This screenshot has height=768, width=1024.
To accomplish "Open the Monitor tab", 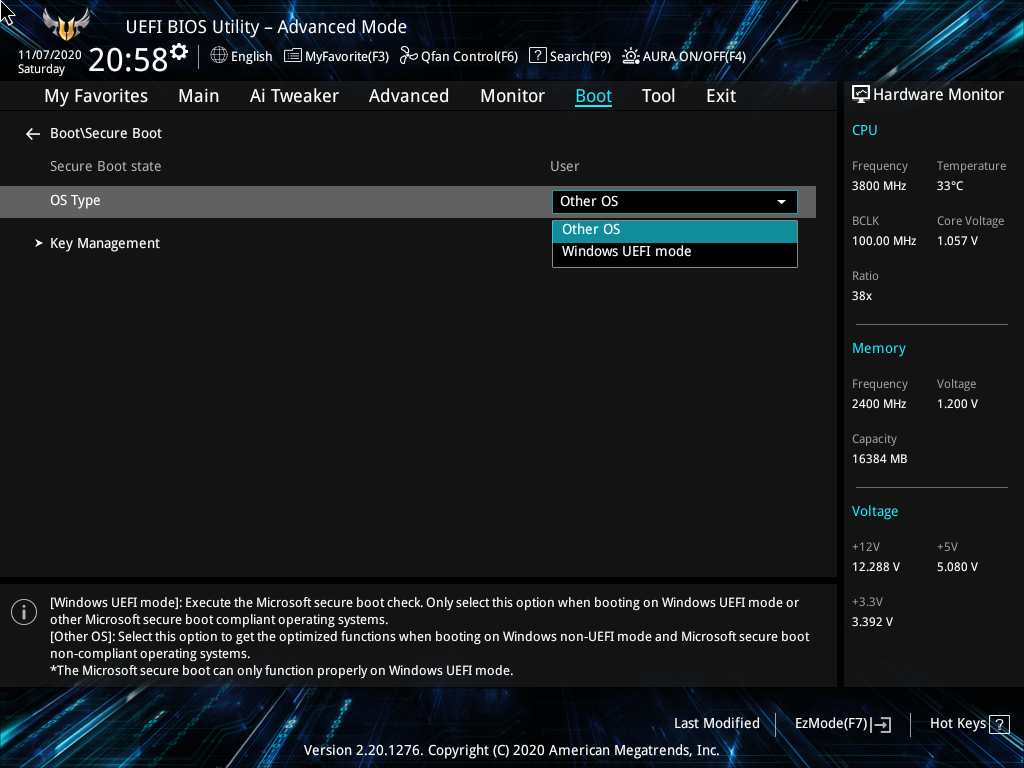I will (x=512, y=96).
